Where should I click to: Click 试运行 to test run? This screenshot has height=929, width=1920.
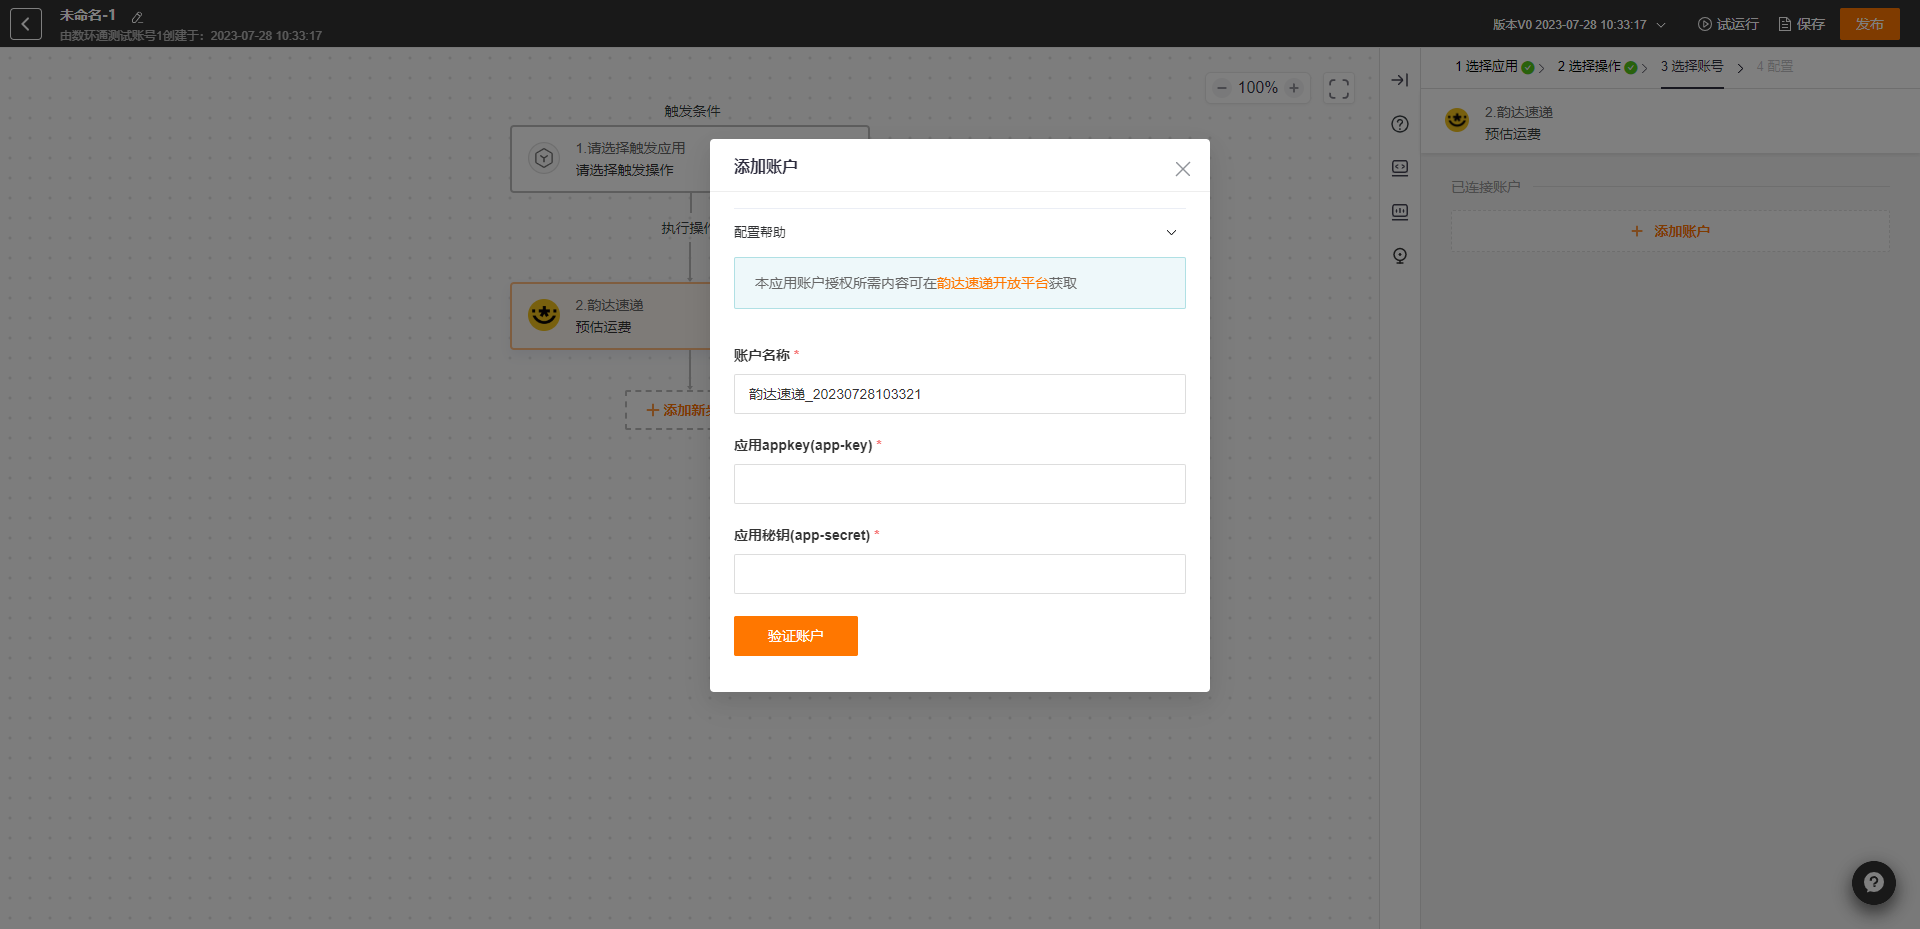(x=1728, y=24)
